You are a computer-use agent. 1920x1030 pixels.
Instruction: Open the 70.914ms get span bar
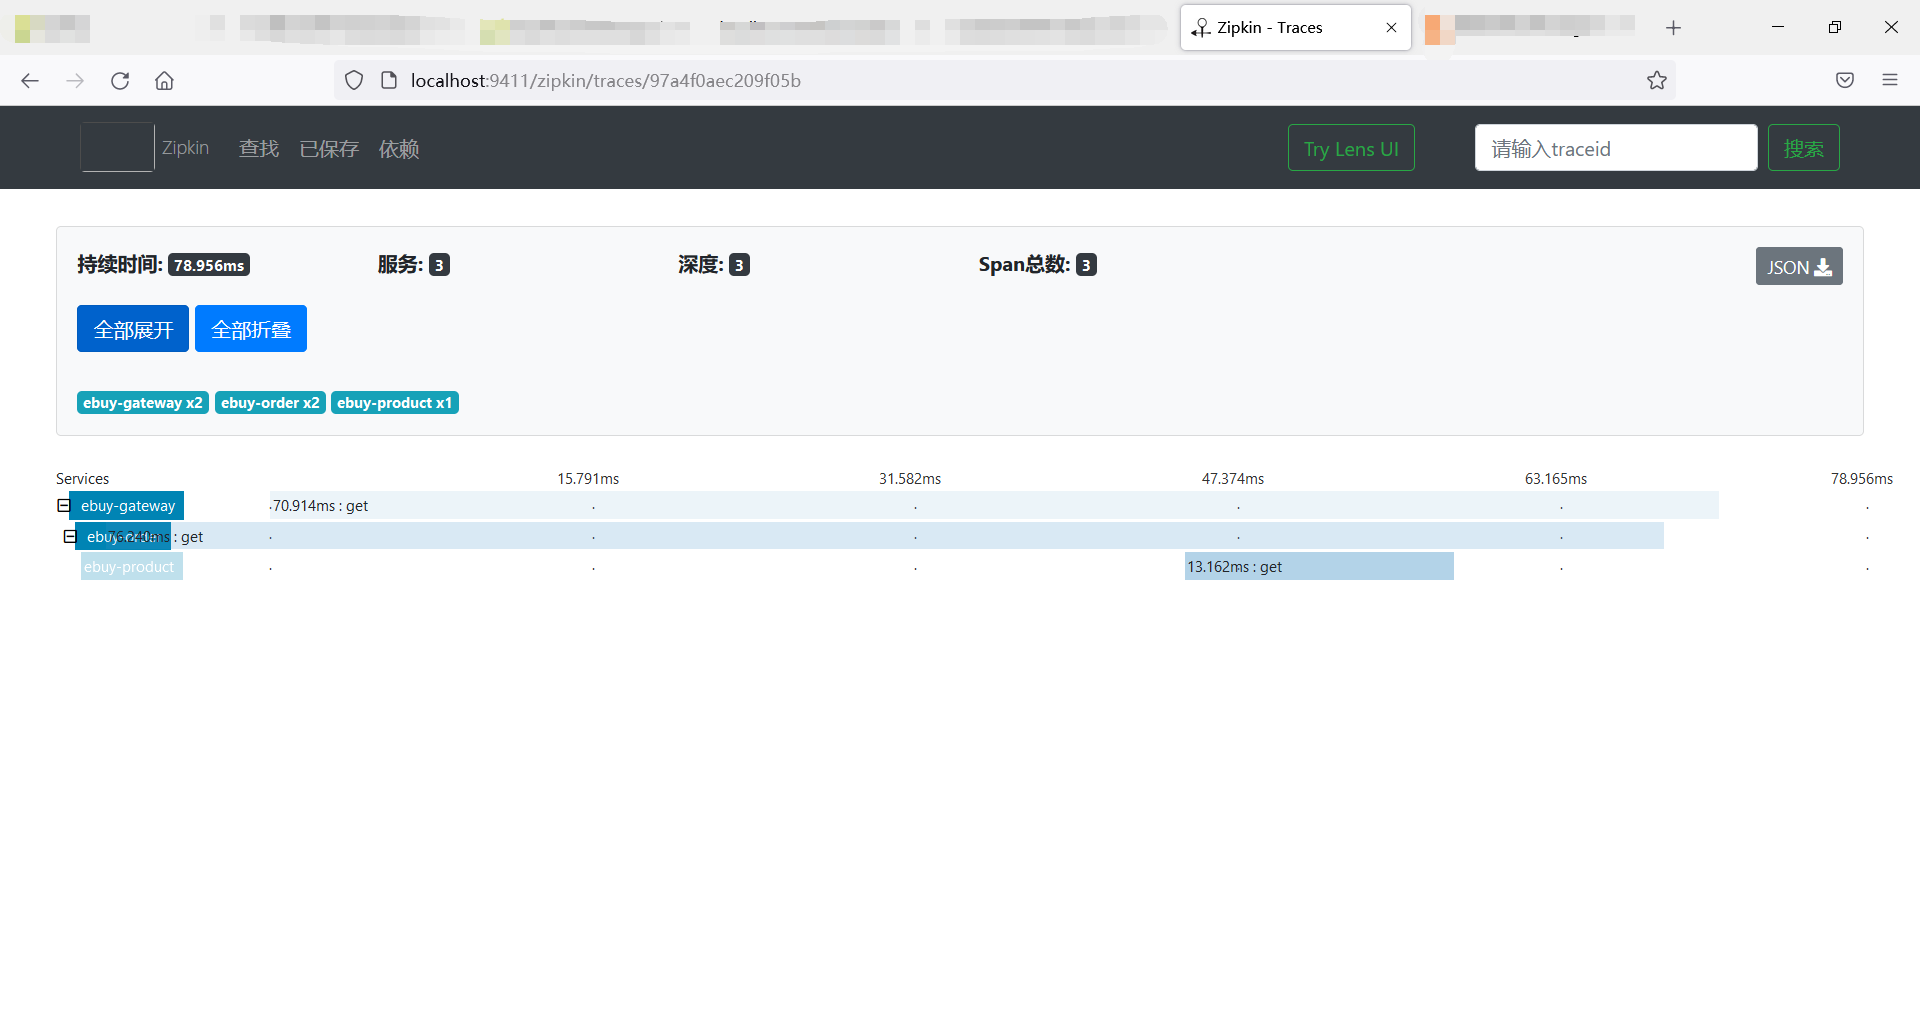click(994, 506)
